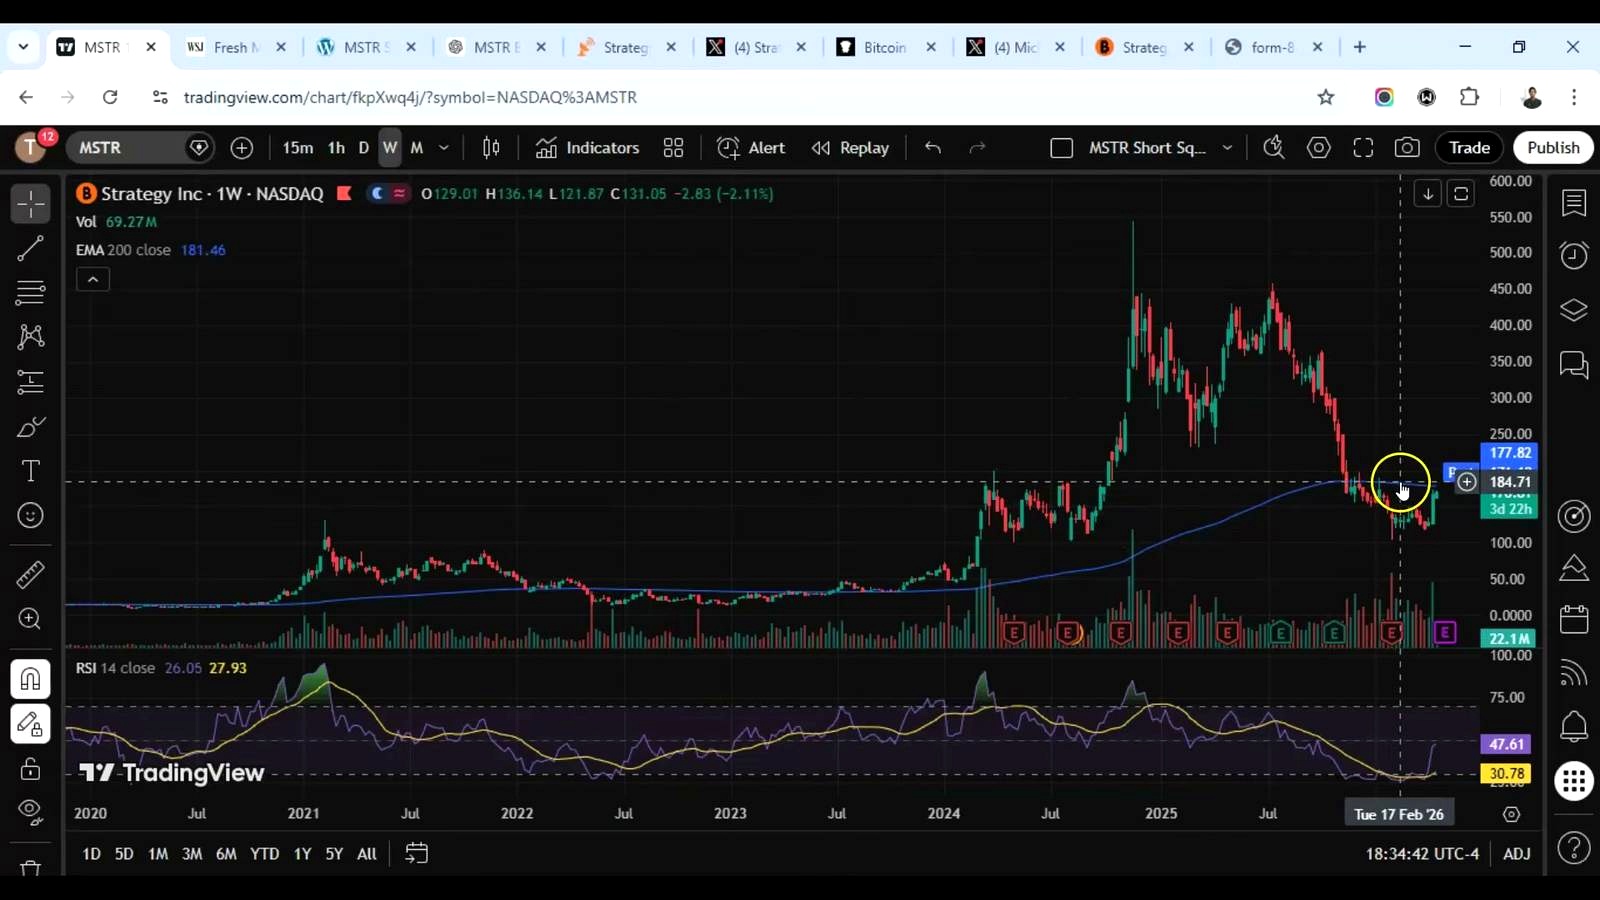Viewport: 1600px width, 900px height.
Task: Expand the timeframe interval dropdown arrow
Action: [x=444, y=148]
